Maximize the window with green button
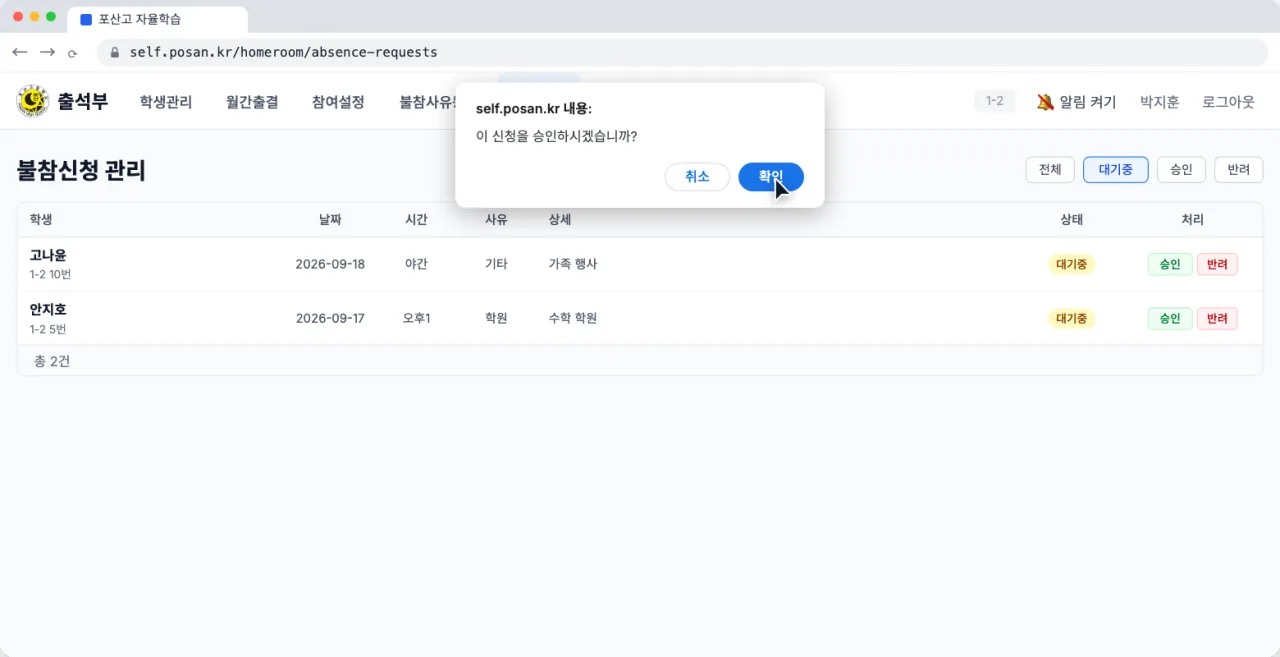Viewport: 1280px width, 657px height. (51, 17)
